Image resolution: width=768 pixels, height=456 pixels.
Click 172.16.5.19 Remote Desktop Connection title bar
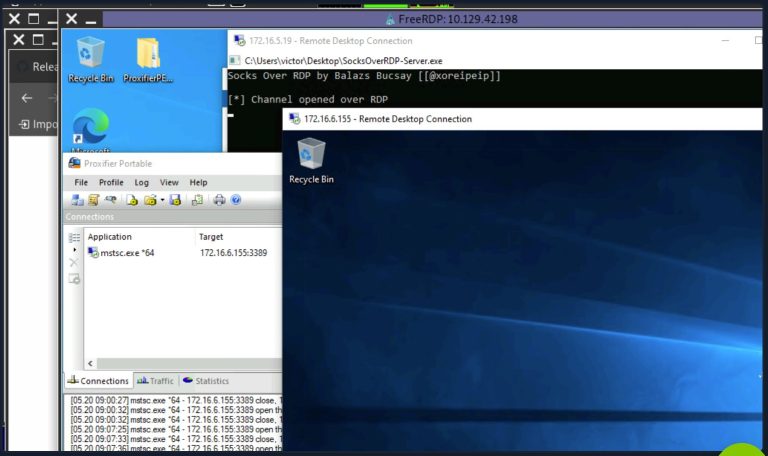coord(495,41)
